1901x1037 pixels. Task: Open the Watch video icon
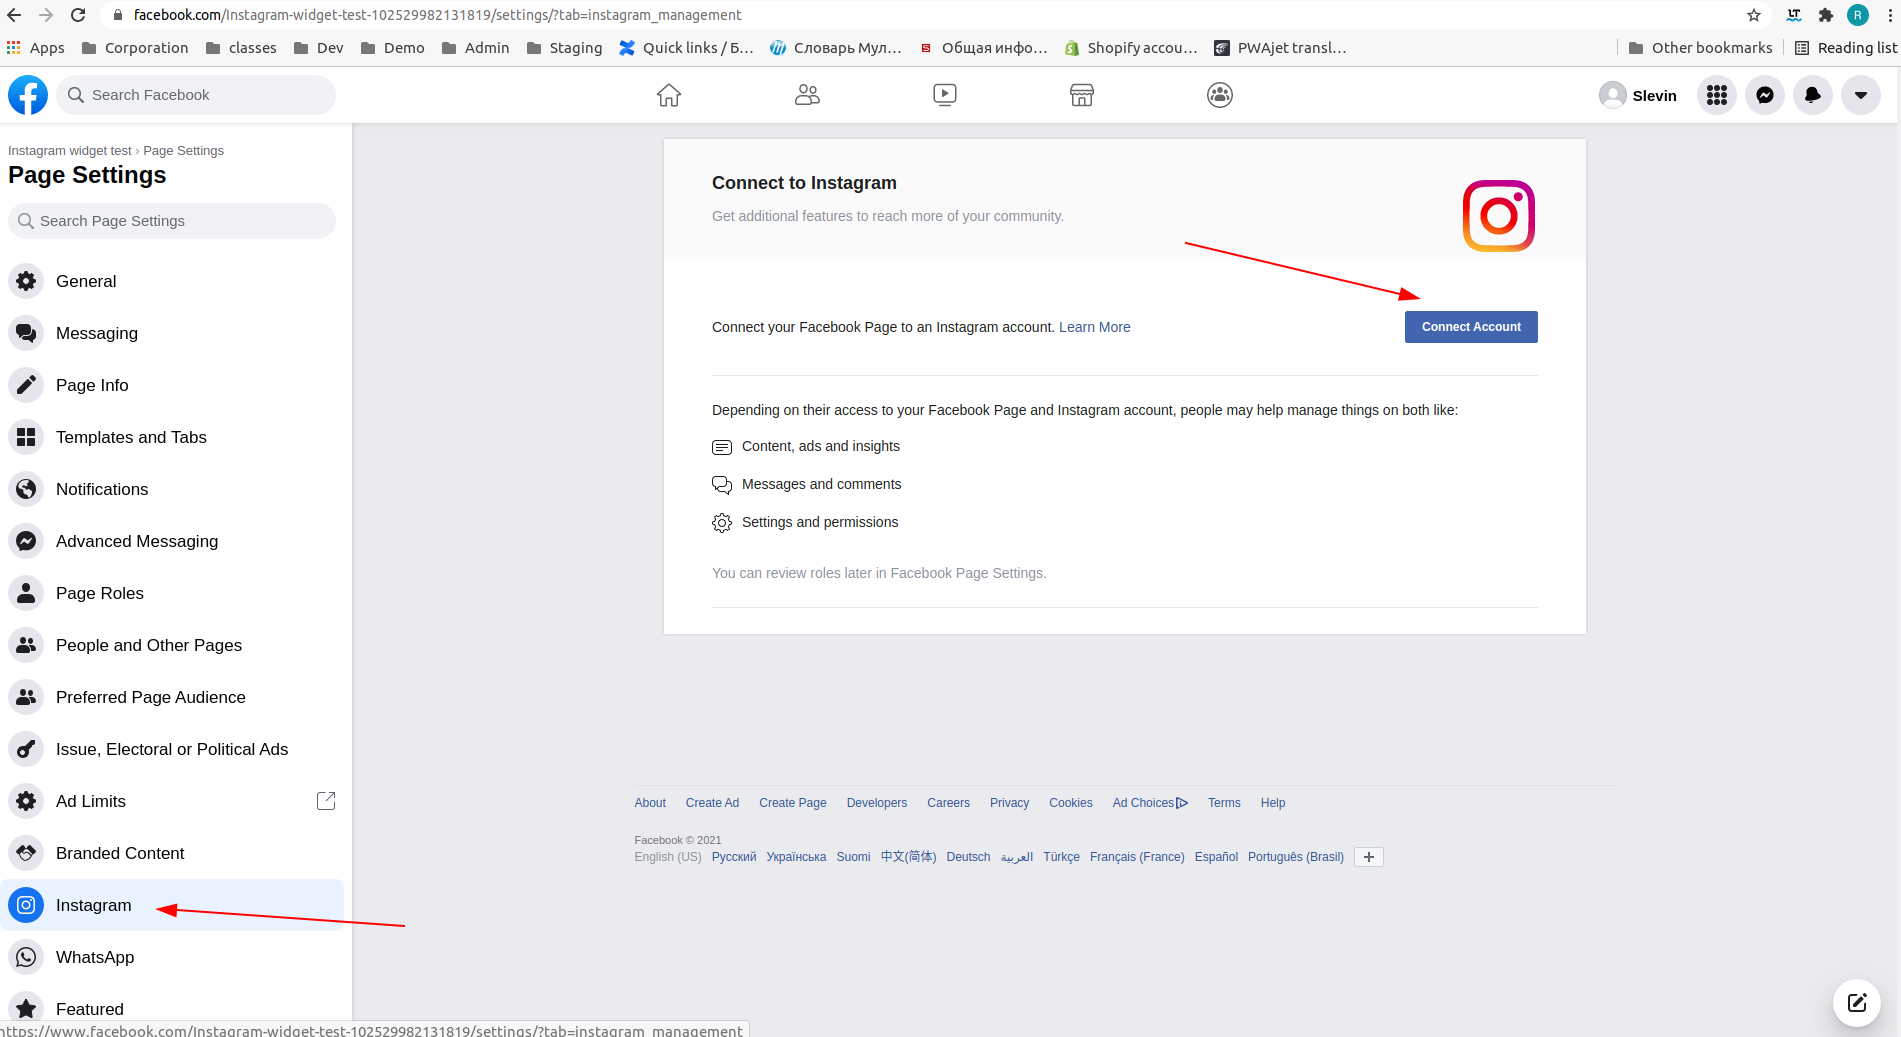[x=945, y=95]
